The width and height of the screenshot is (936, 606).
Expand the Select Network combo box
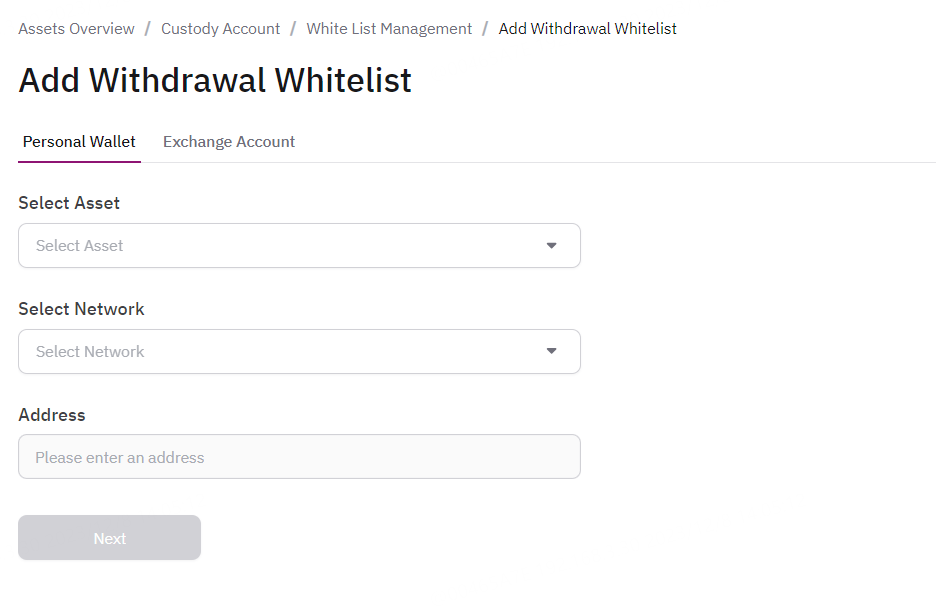tap(280, 352)
